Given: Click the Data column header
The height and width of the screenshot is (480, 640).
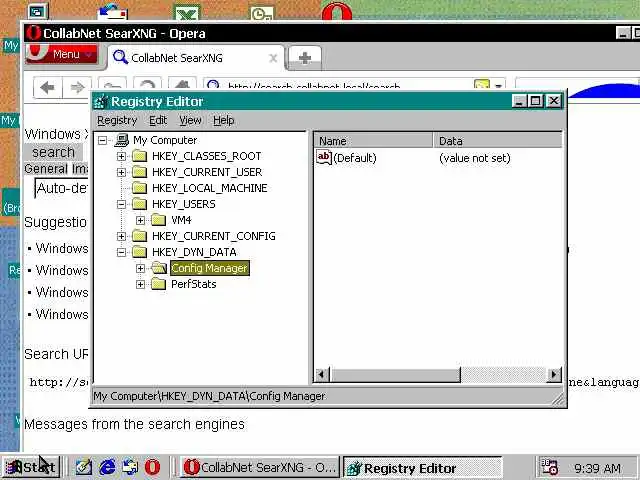Looking at the screenshot, I should [497, 141].
